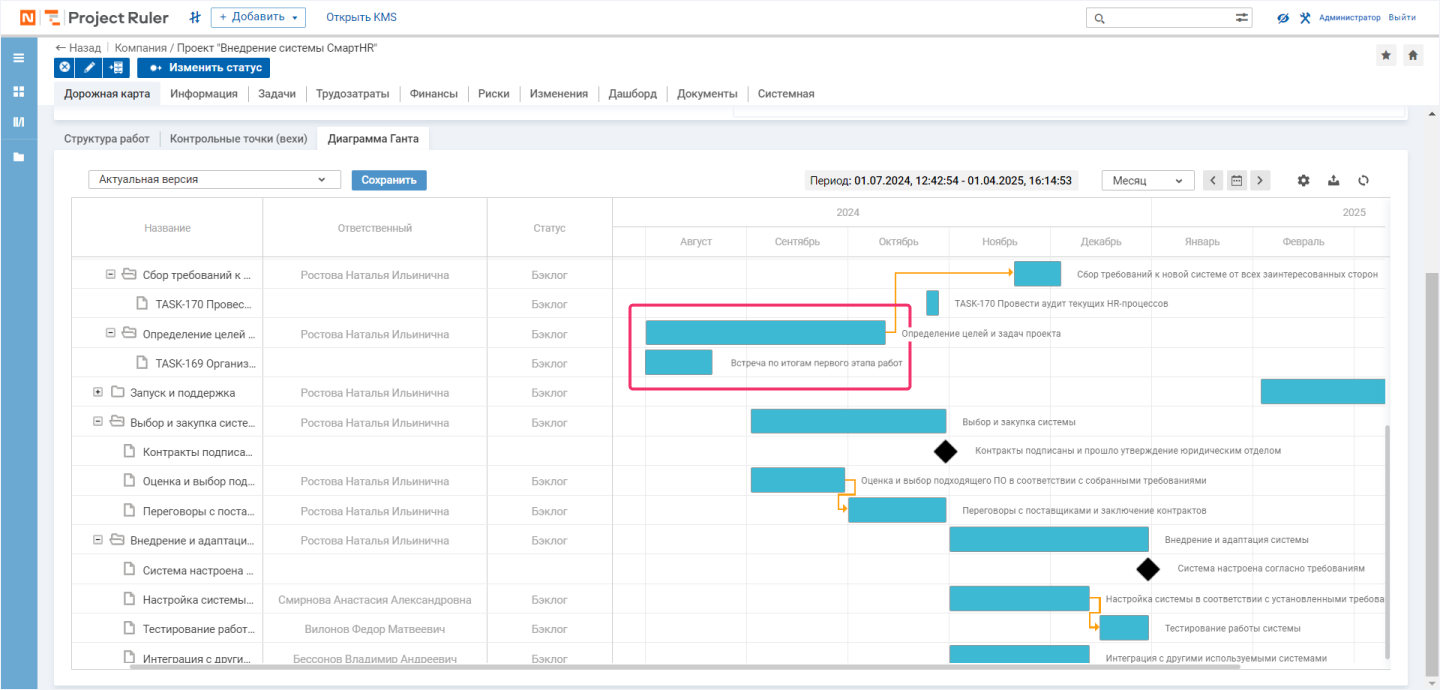Collapse the Сбор требований к... group
The height and width of the screenshot is (690, 1440).
pos(110,274)
